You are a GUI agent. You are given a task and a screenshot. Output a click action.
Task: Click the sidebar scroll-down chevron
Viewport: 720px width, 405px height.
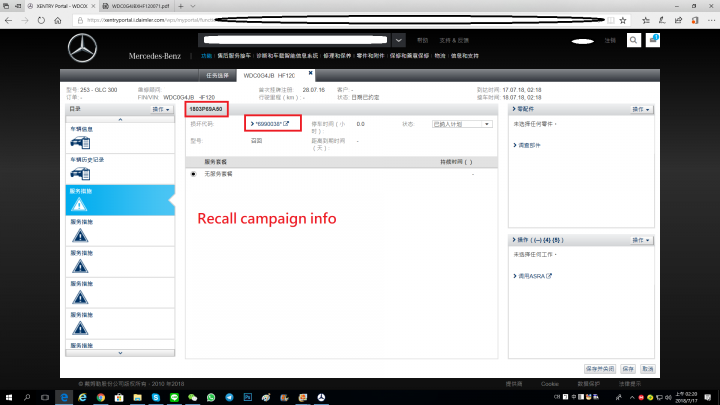click(x=120, y=353)
